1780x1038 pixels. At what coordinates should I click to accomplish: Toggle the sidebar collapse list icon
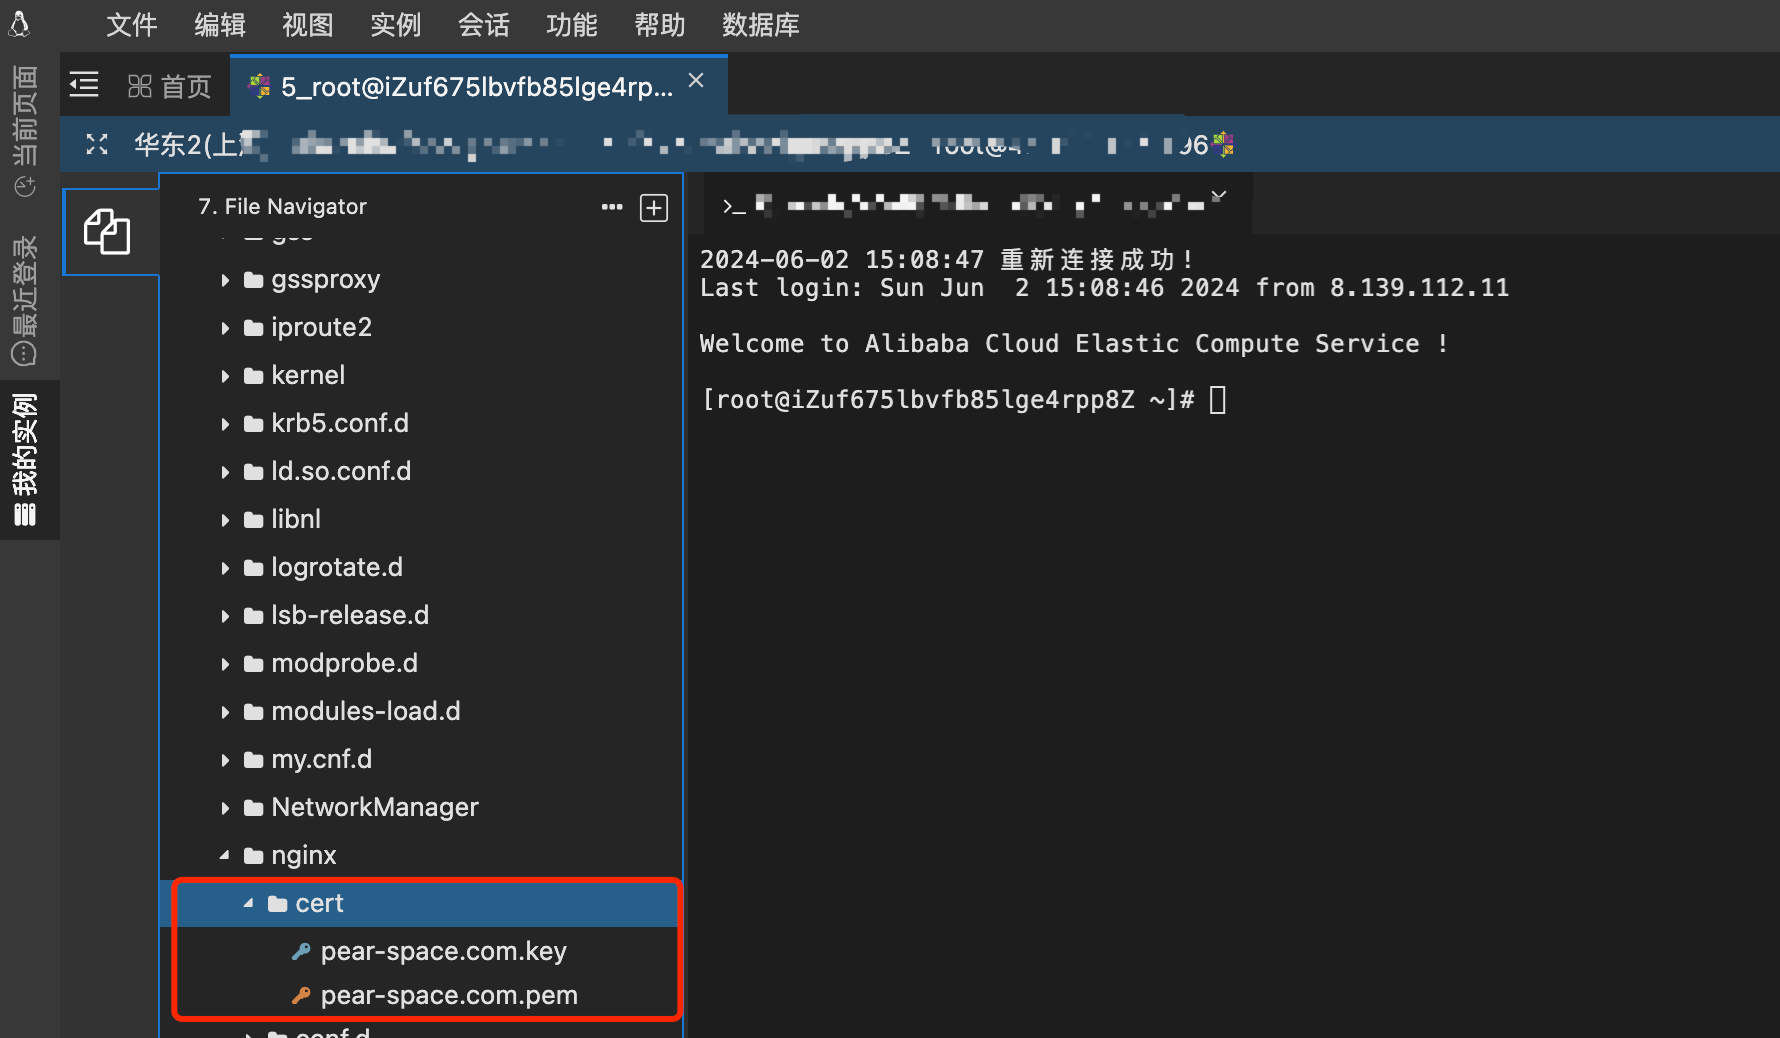click(x=84, y=85)
